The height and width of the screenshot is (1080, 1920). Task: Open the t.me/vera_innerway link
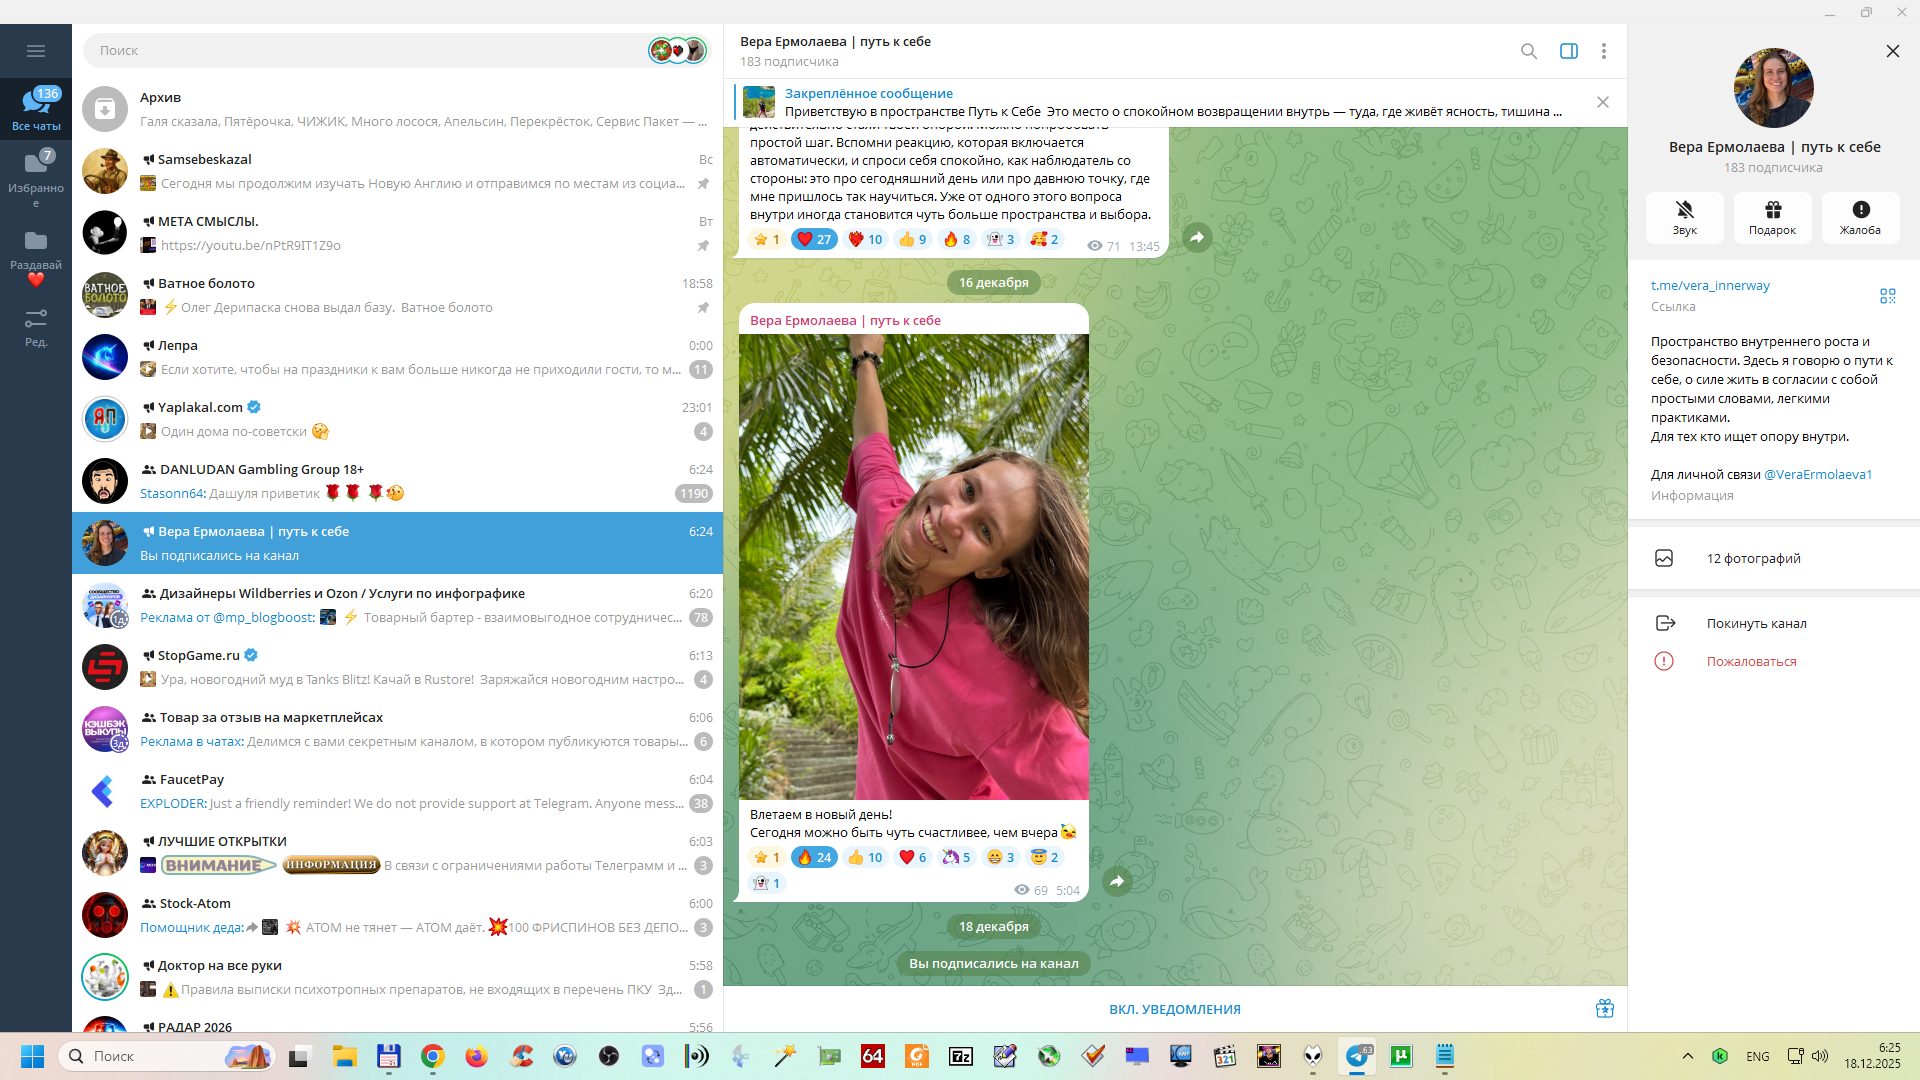pos(1709,286)
